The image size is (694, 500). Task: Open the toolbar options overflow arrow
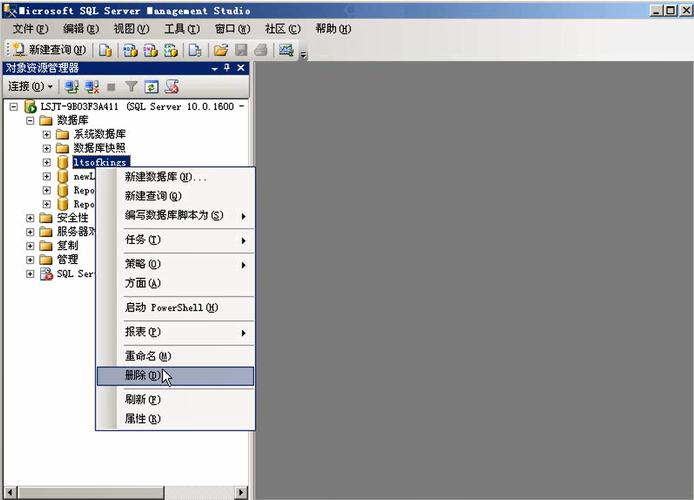304,55
